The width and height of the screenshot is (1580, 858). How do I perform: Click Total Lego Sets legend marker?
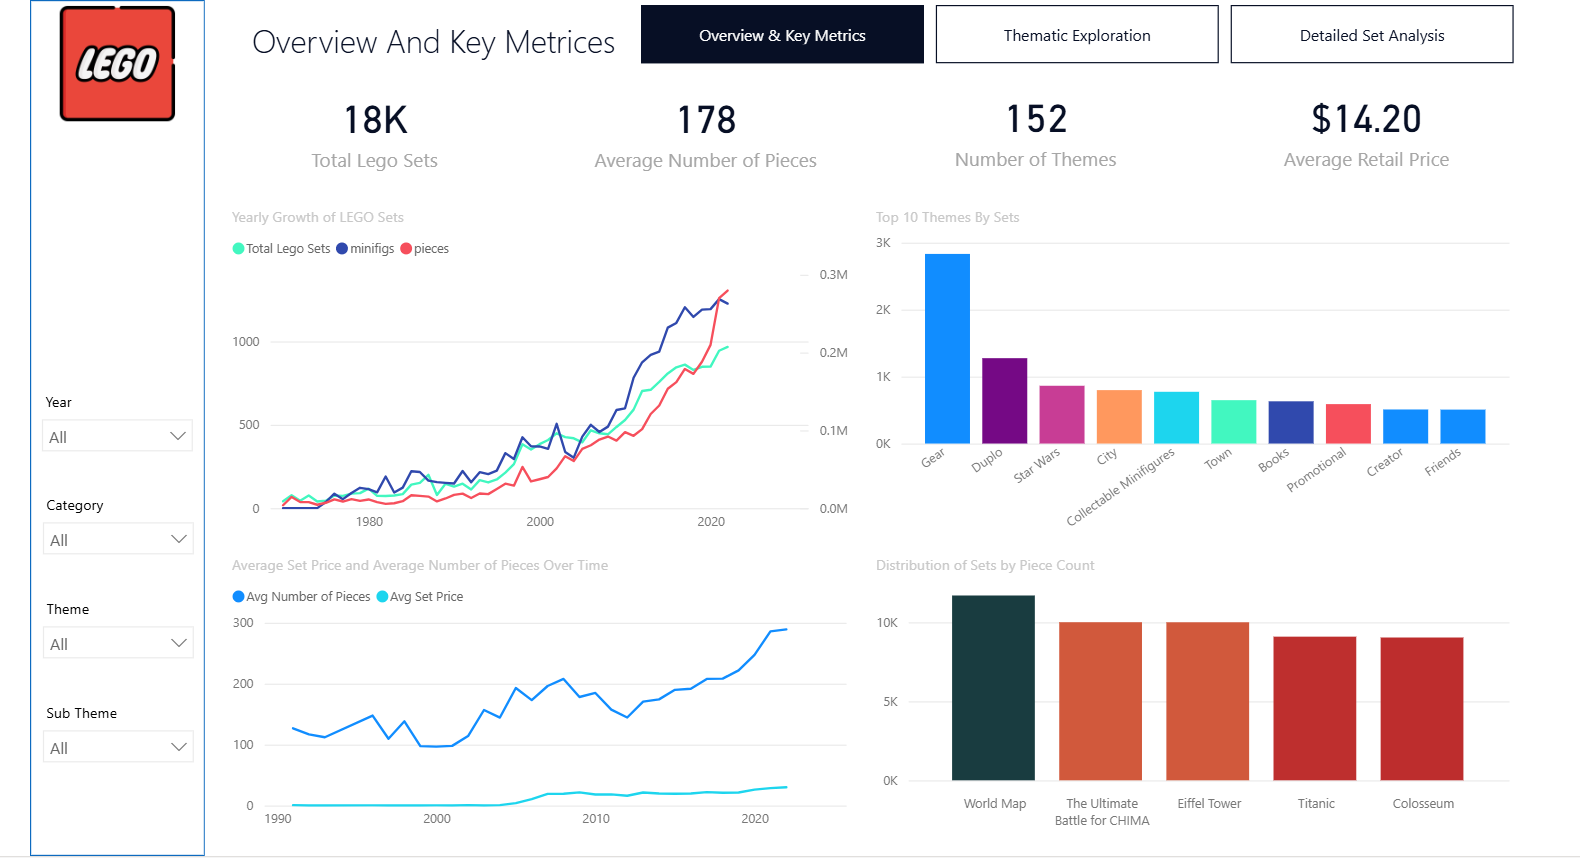pyautogui.click(x=238, y=249)
